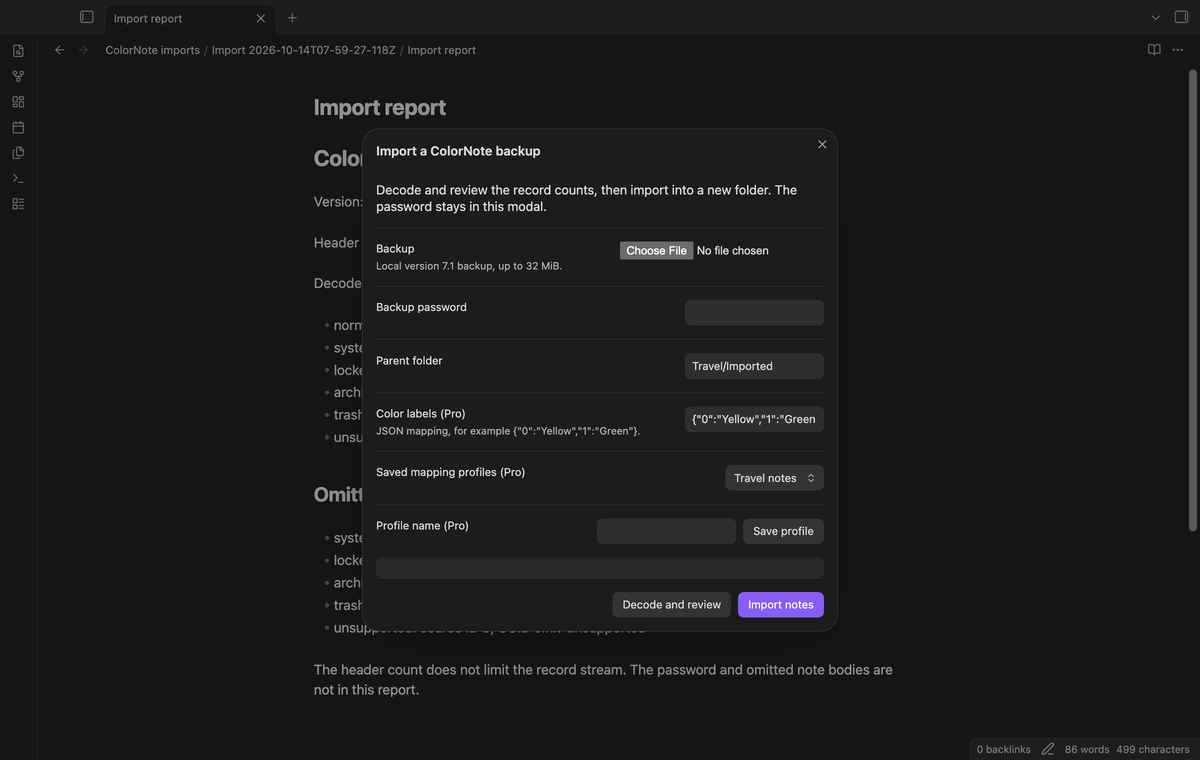
Task: Click Decode and review
Action: point(671,604)
